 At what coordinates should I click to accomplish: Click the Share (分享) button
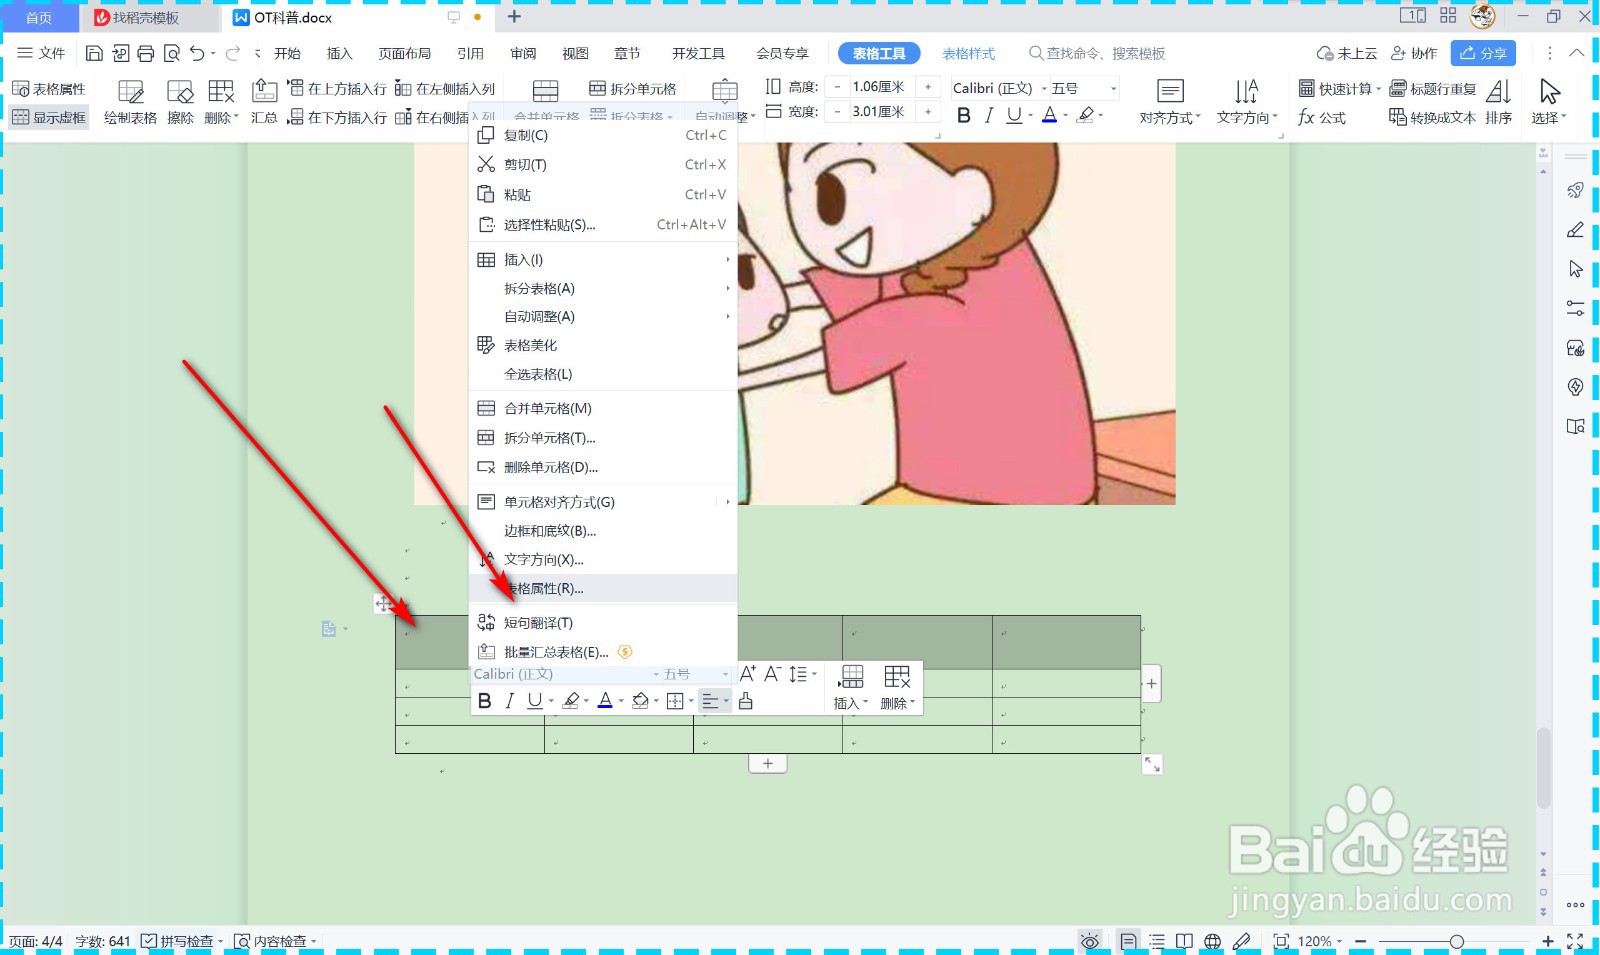coord(1483,53)
